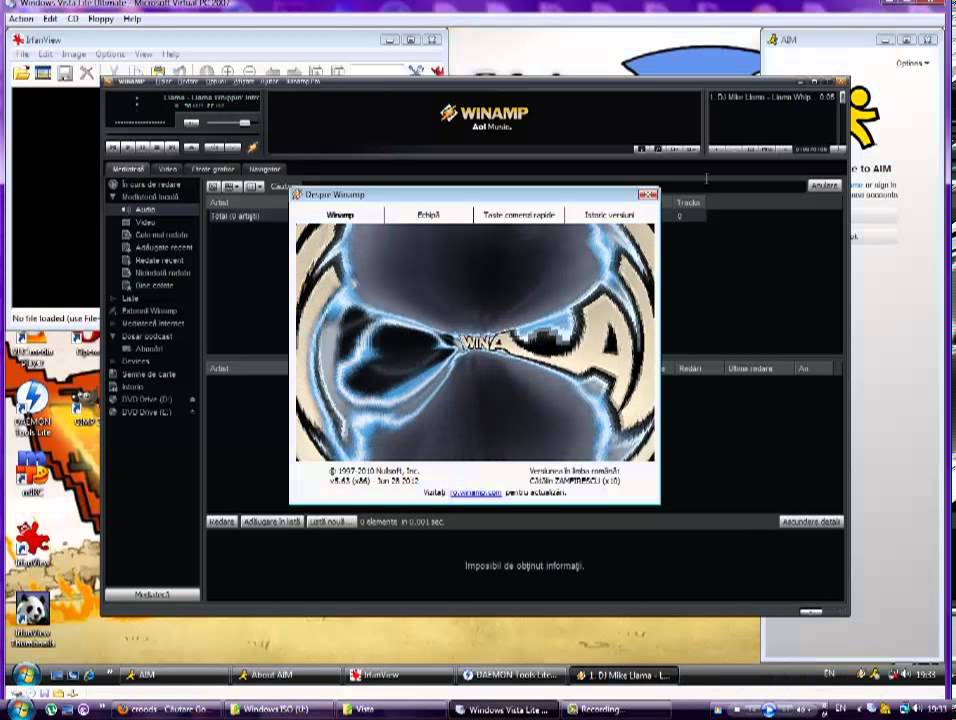The width and height of the screenshot is (956, 720).
Task: Select Audio in the media library
Action: (145, 210)
